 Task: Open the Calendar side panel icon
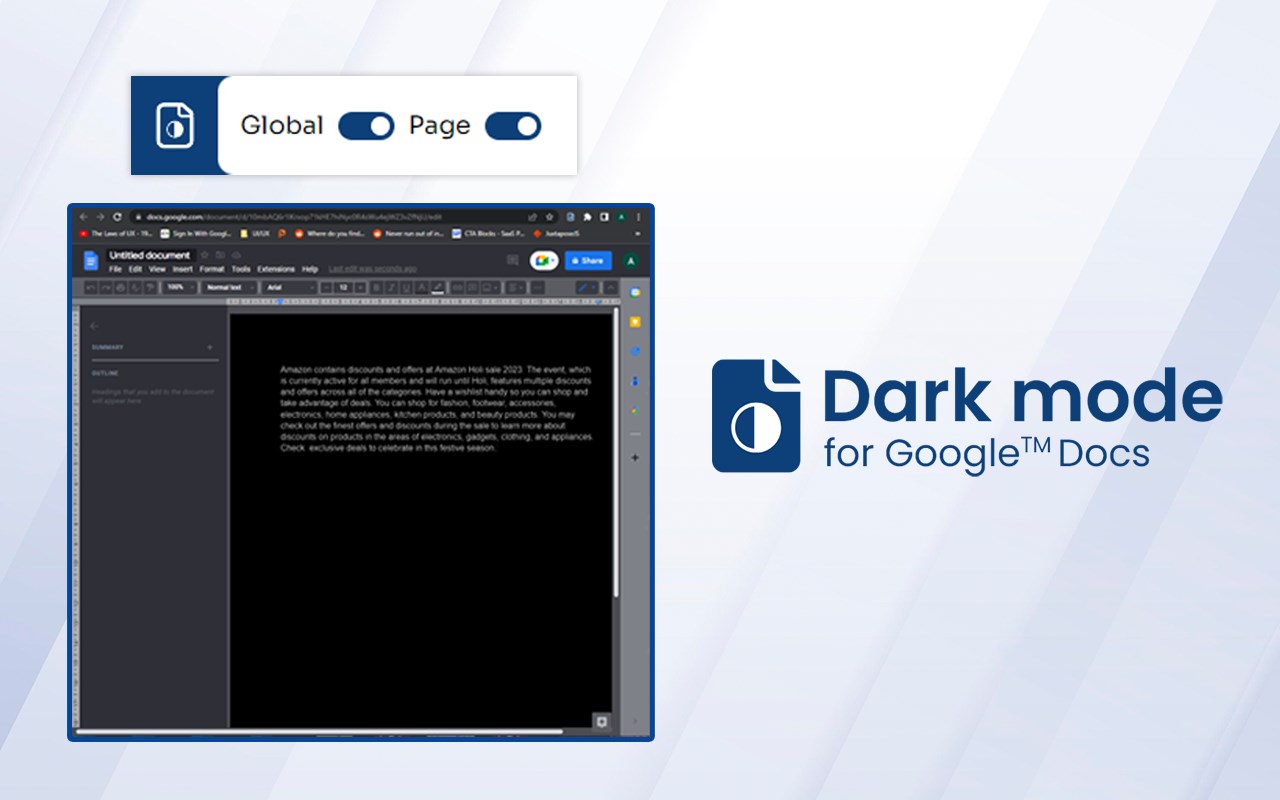(x=635, y=292)
